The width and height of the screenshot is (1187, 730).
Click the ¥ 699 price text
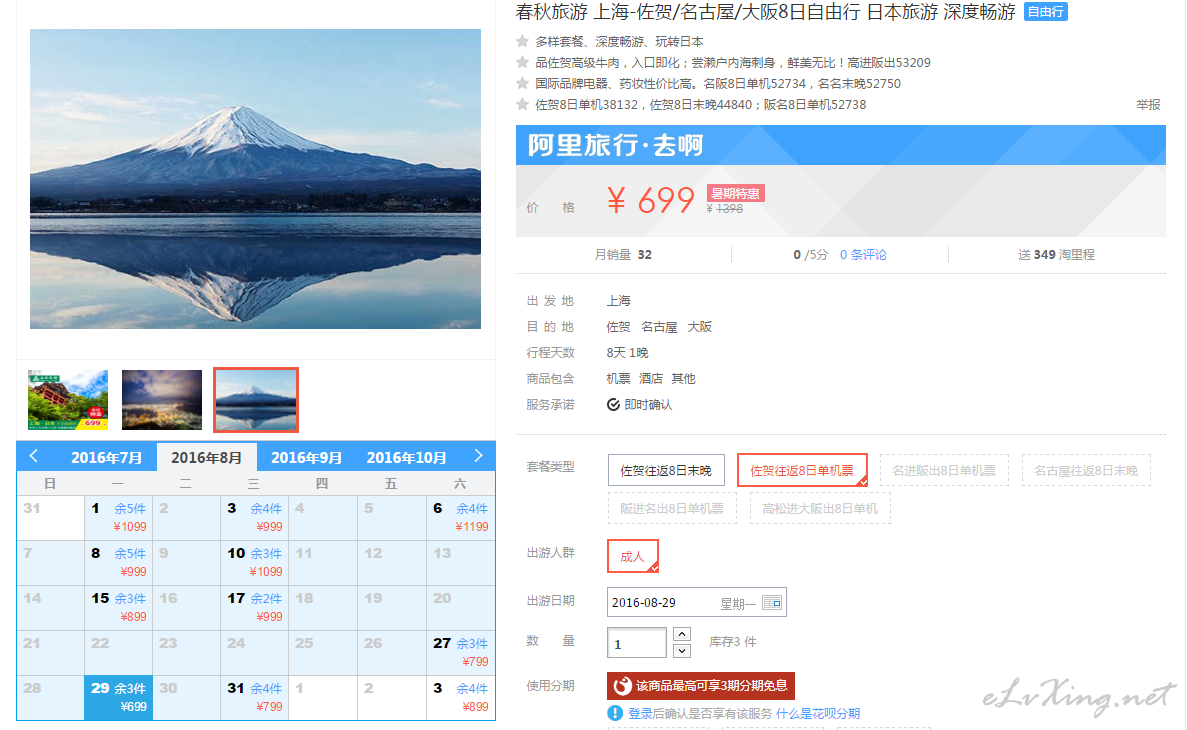click(650, 200)
